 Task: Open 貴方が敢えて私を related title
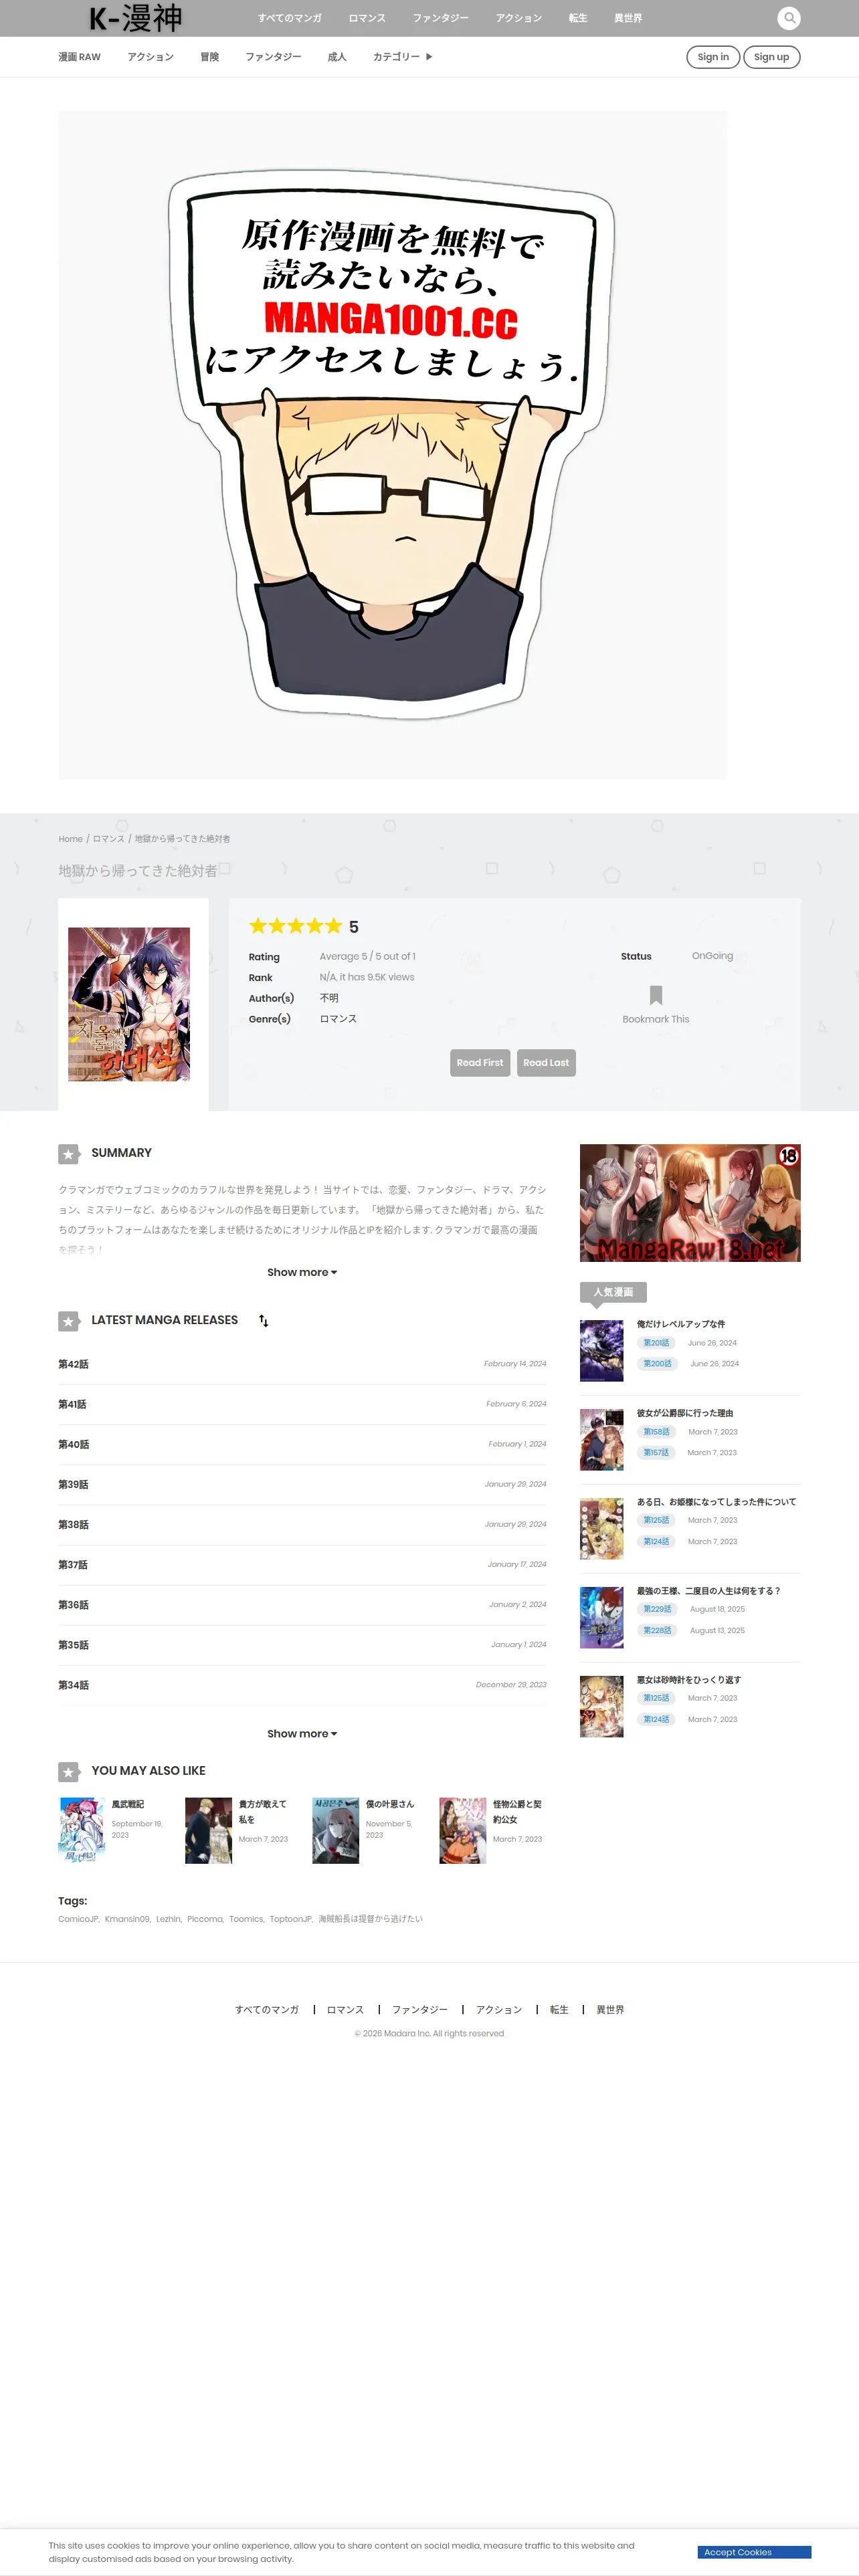pyautogui.click(x=262, y=1812)
